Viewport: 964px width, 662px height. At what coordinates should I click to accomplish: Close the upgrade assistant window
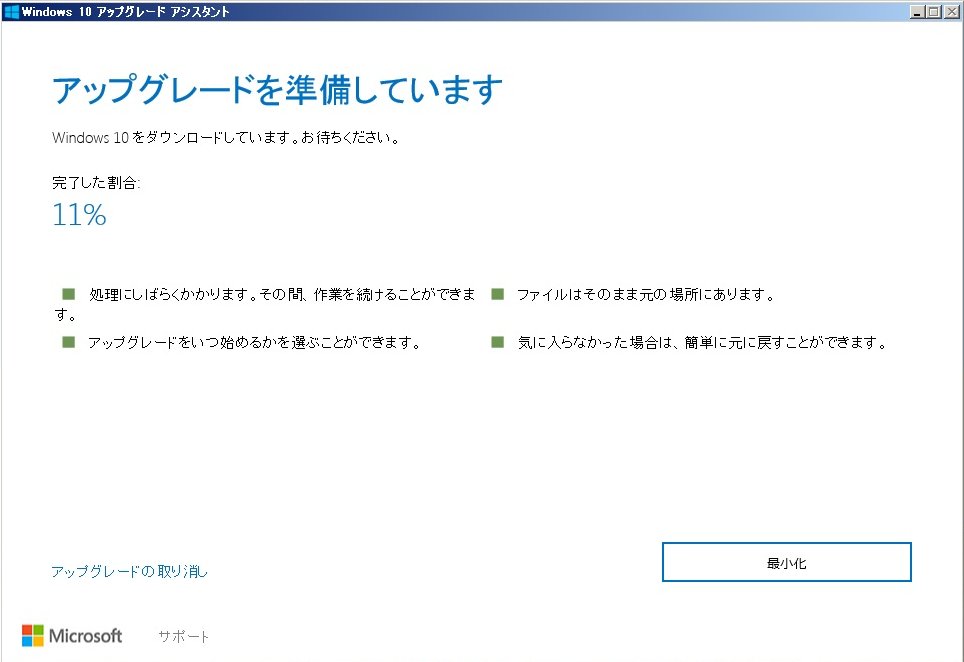[x=952, y=12]
